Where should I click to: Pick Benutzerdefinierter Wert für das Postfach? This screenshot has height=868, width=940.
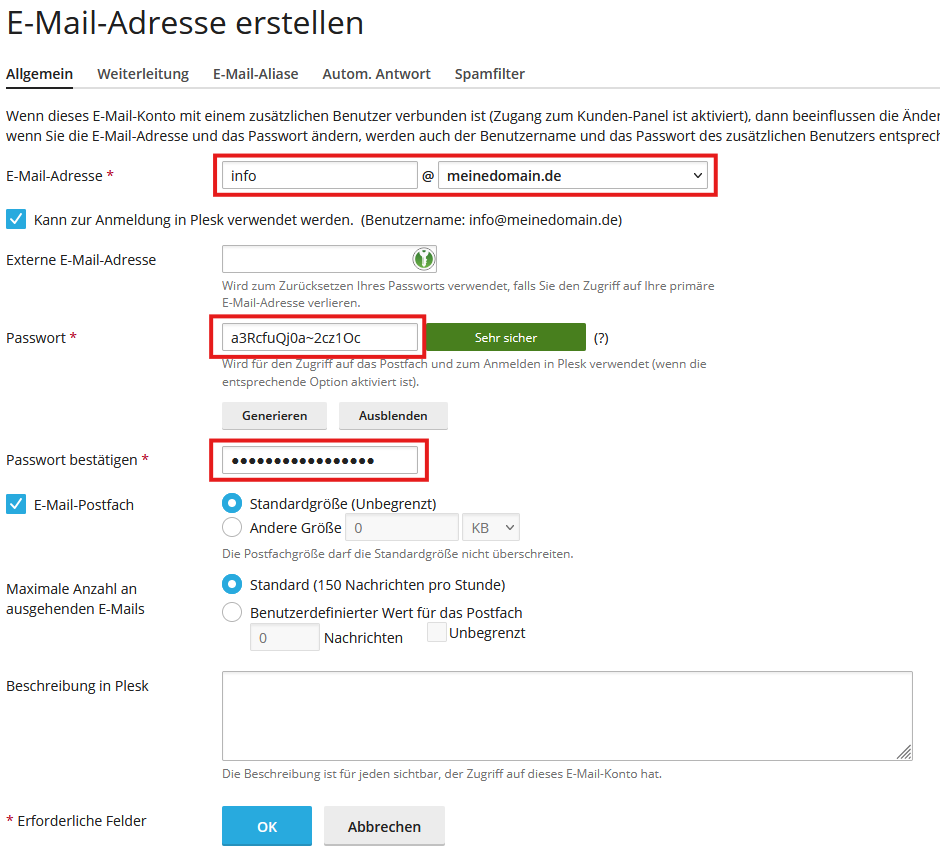(x=232, y=612)
